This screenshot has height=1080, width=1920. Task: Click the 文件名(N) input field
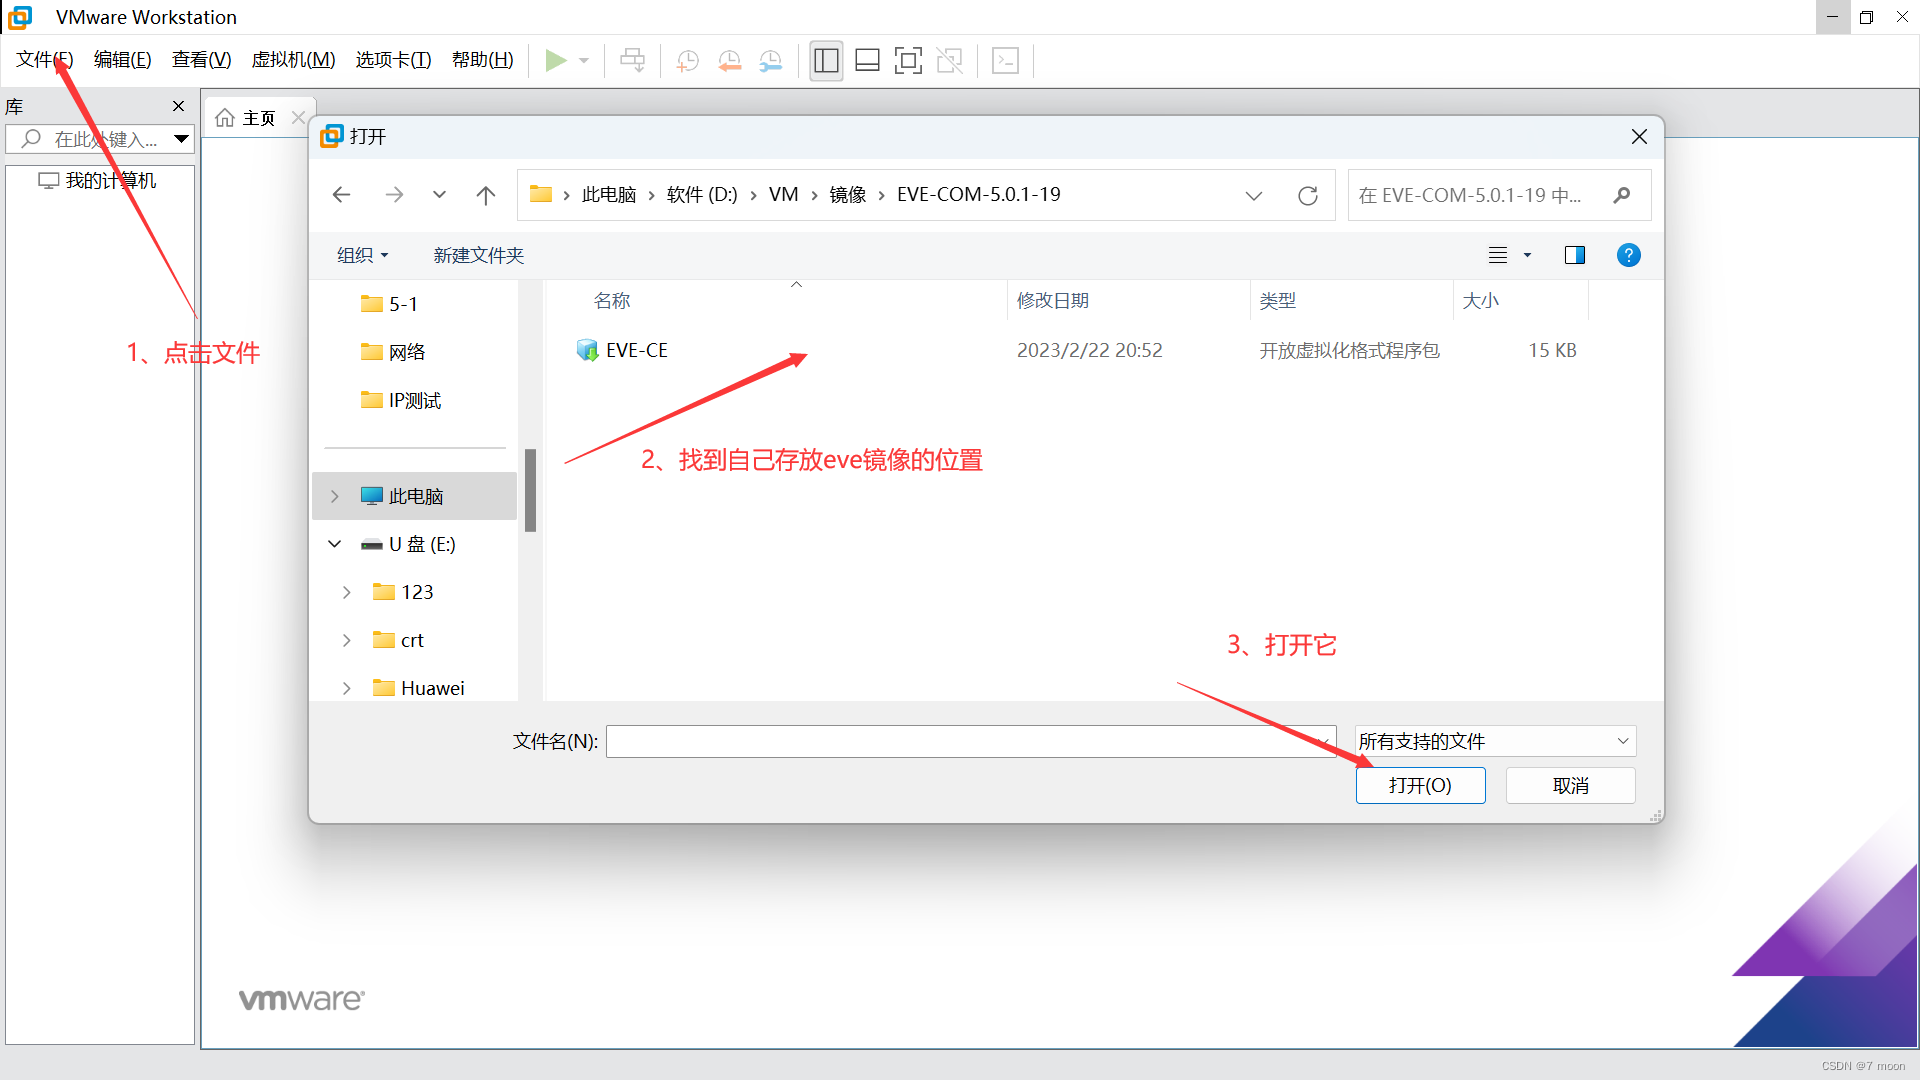970,741
